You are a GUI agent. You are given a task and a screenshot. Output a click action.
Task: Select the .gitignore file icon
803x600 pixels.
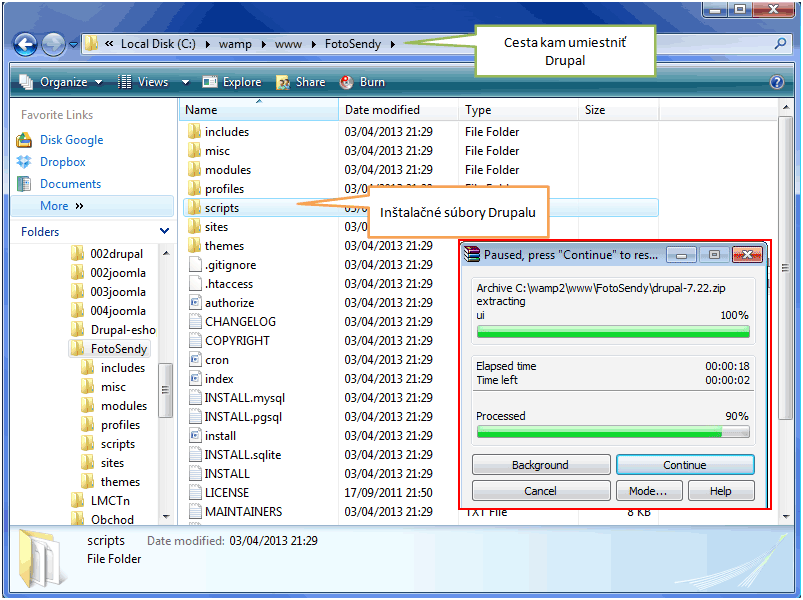pos(195,265)
